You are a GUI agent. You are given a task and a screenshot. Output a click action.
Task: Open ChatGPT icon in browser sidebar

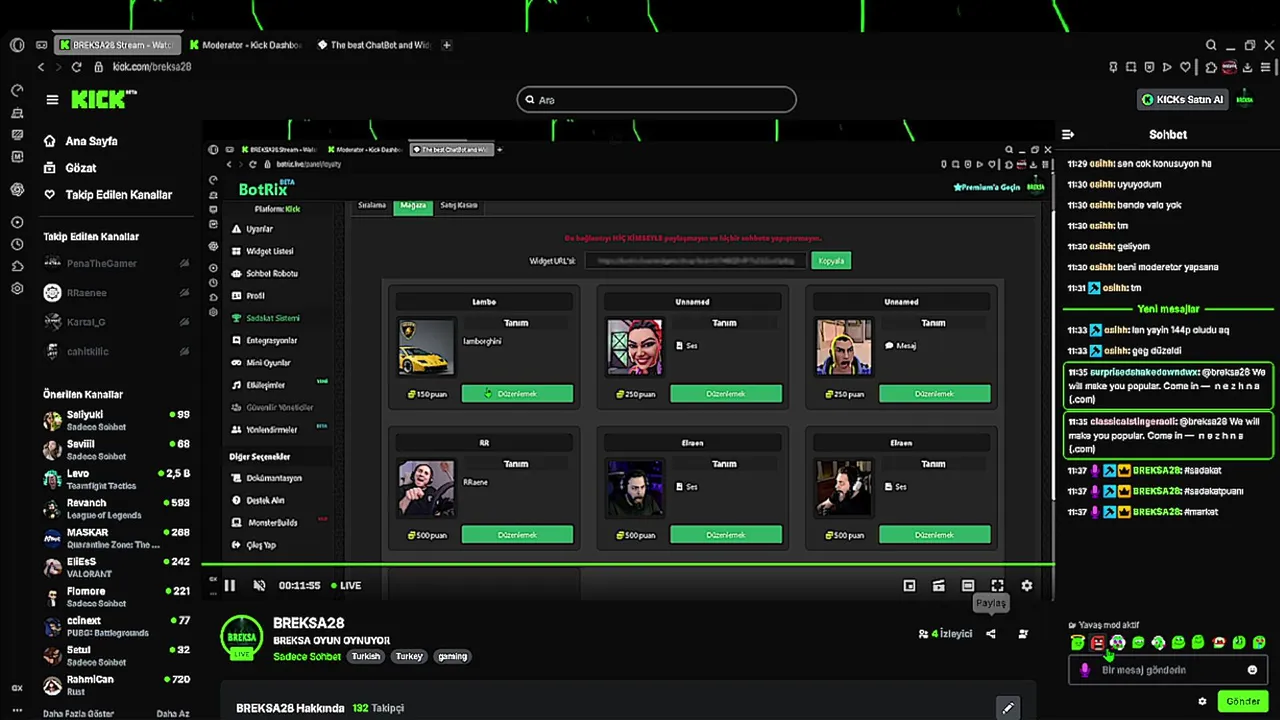[x=17, y=189]
